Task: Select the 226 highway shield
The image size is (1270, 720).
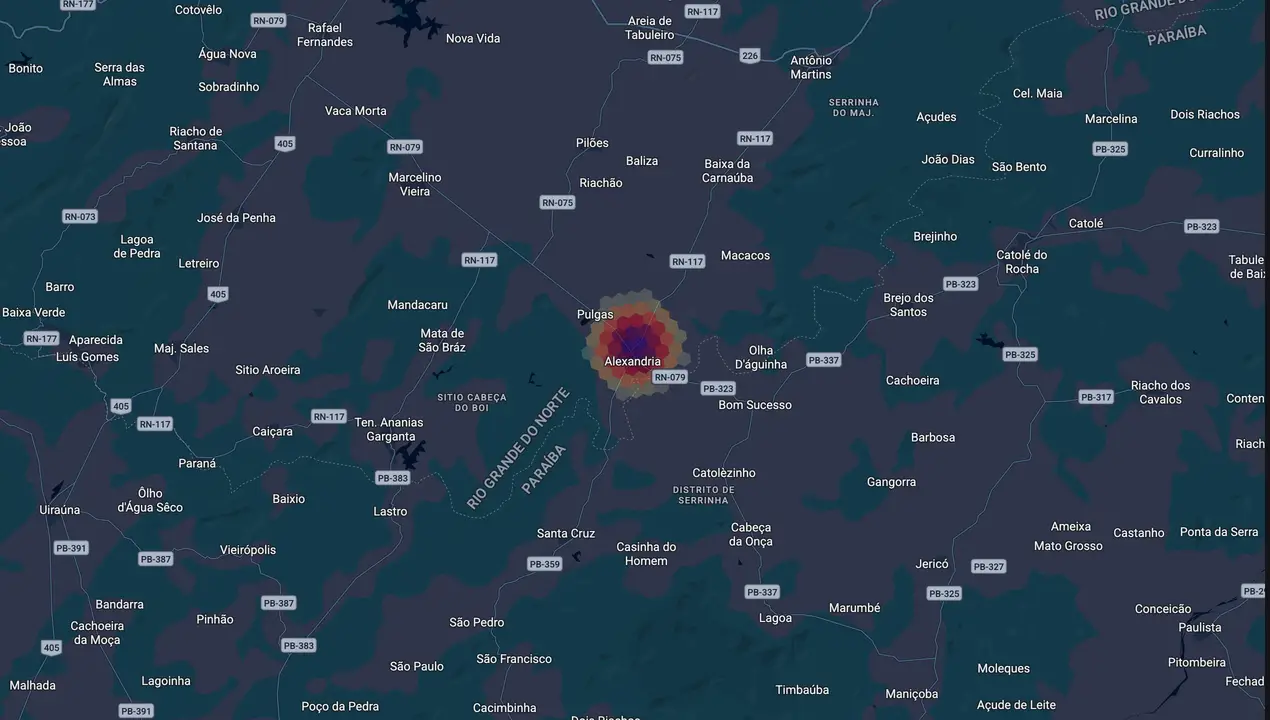Action: point(750,55)
